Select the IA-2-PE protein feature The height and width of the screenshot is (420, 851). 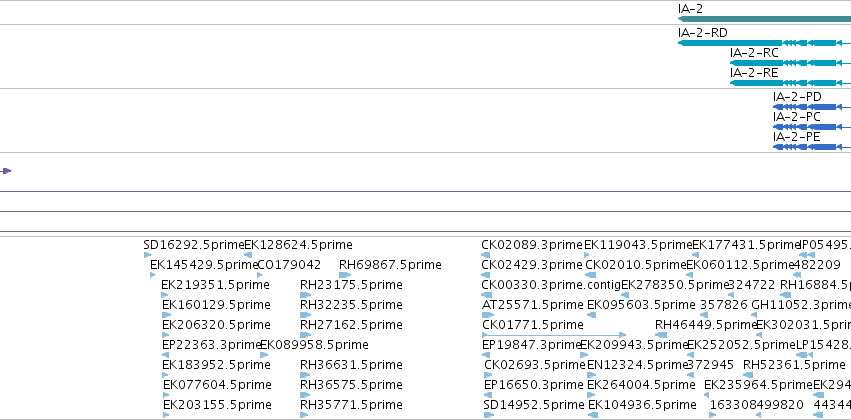tap(812, 147)
